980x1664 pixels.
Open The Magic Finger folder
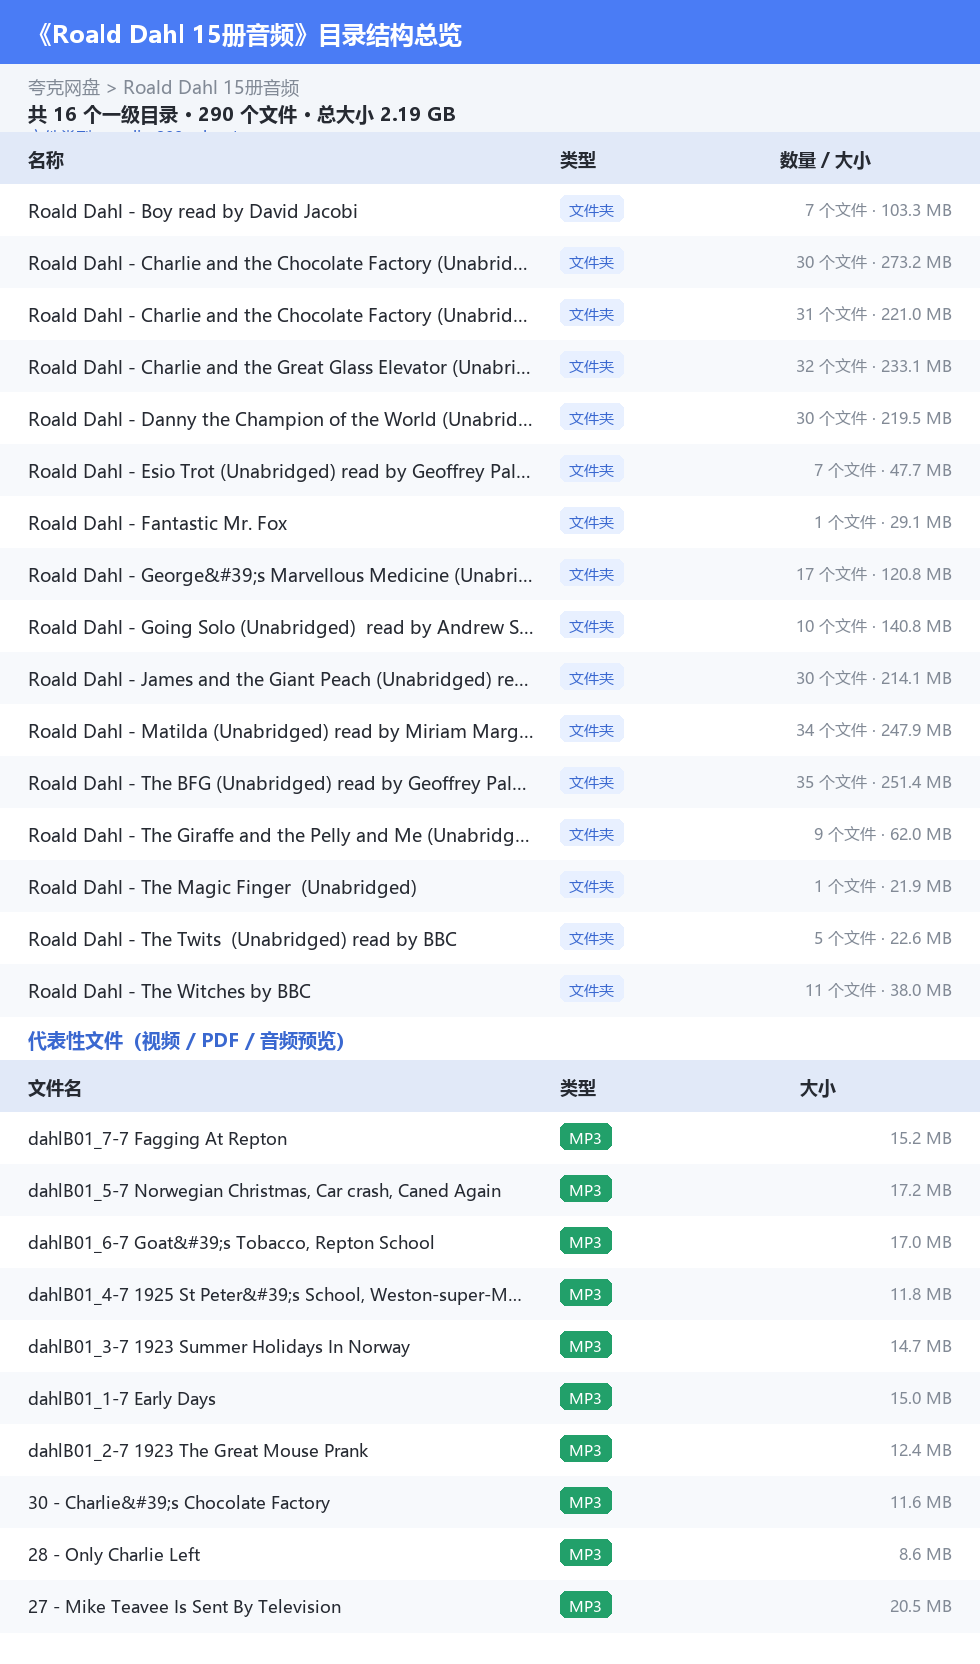pyautogui.click(x=222, y=887)
